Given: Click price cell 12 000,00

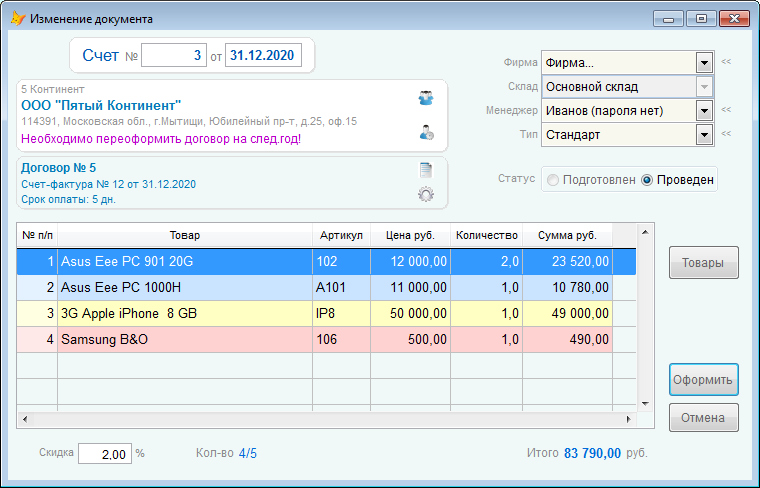Looking at the screenshot, I should click(x=411, y=262).
